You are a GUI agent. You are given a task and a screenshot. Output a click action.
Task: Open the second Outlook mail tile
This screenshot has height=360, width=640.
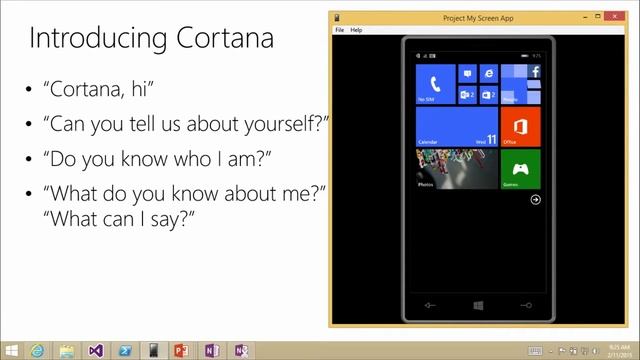(489, 95)
